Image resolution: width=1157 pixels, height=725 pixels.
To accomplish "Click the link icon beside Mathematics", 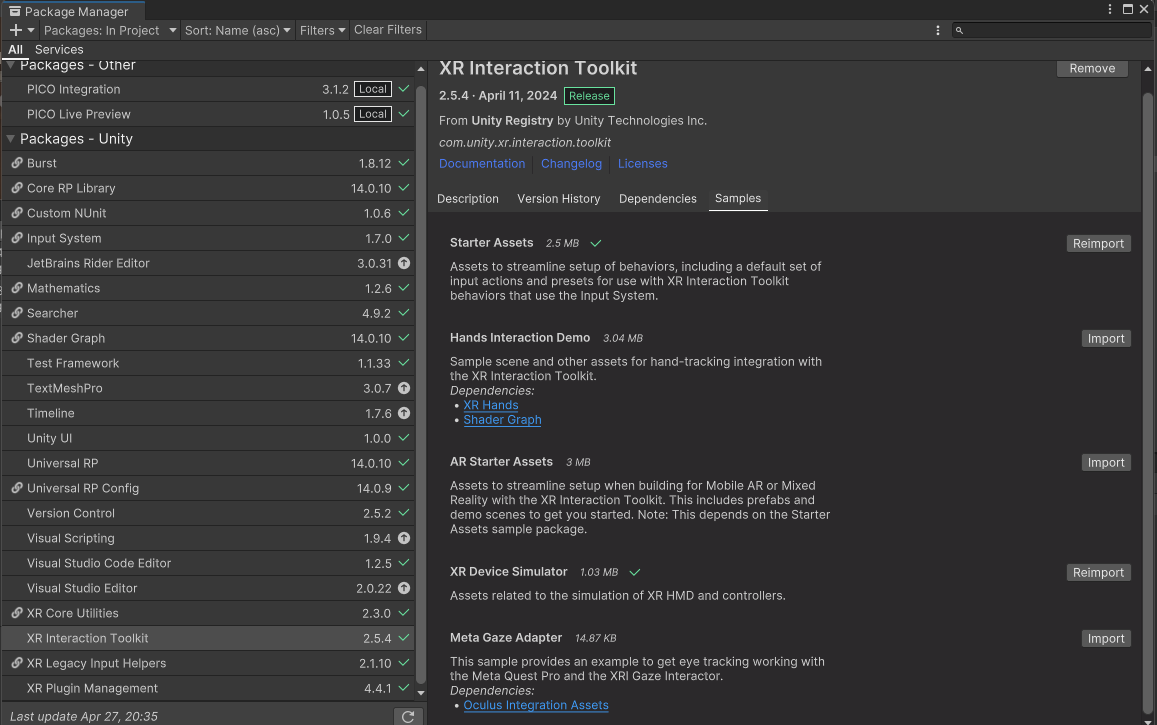I will (x=16, y=288).
